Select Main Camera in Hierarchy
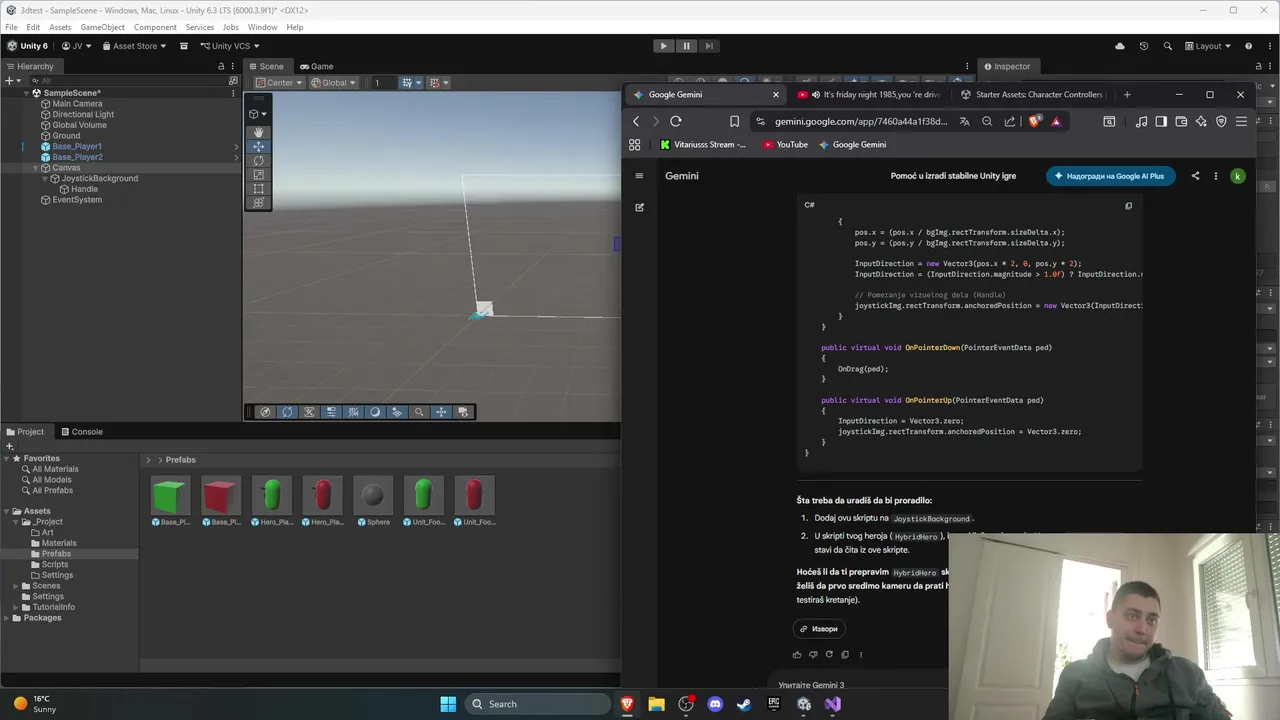 (77, 104)
